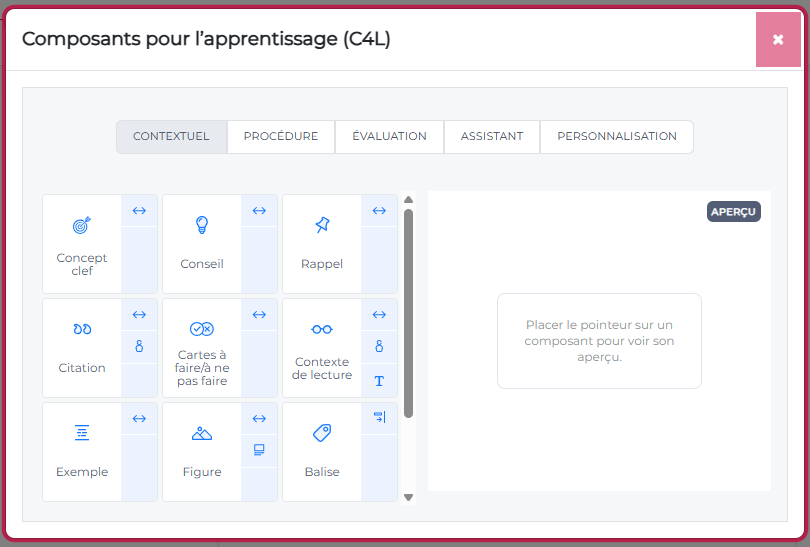
Task: Select the Concept clef component
Action: pos(82,244)
